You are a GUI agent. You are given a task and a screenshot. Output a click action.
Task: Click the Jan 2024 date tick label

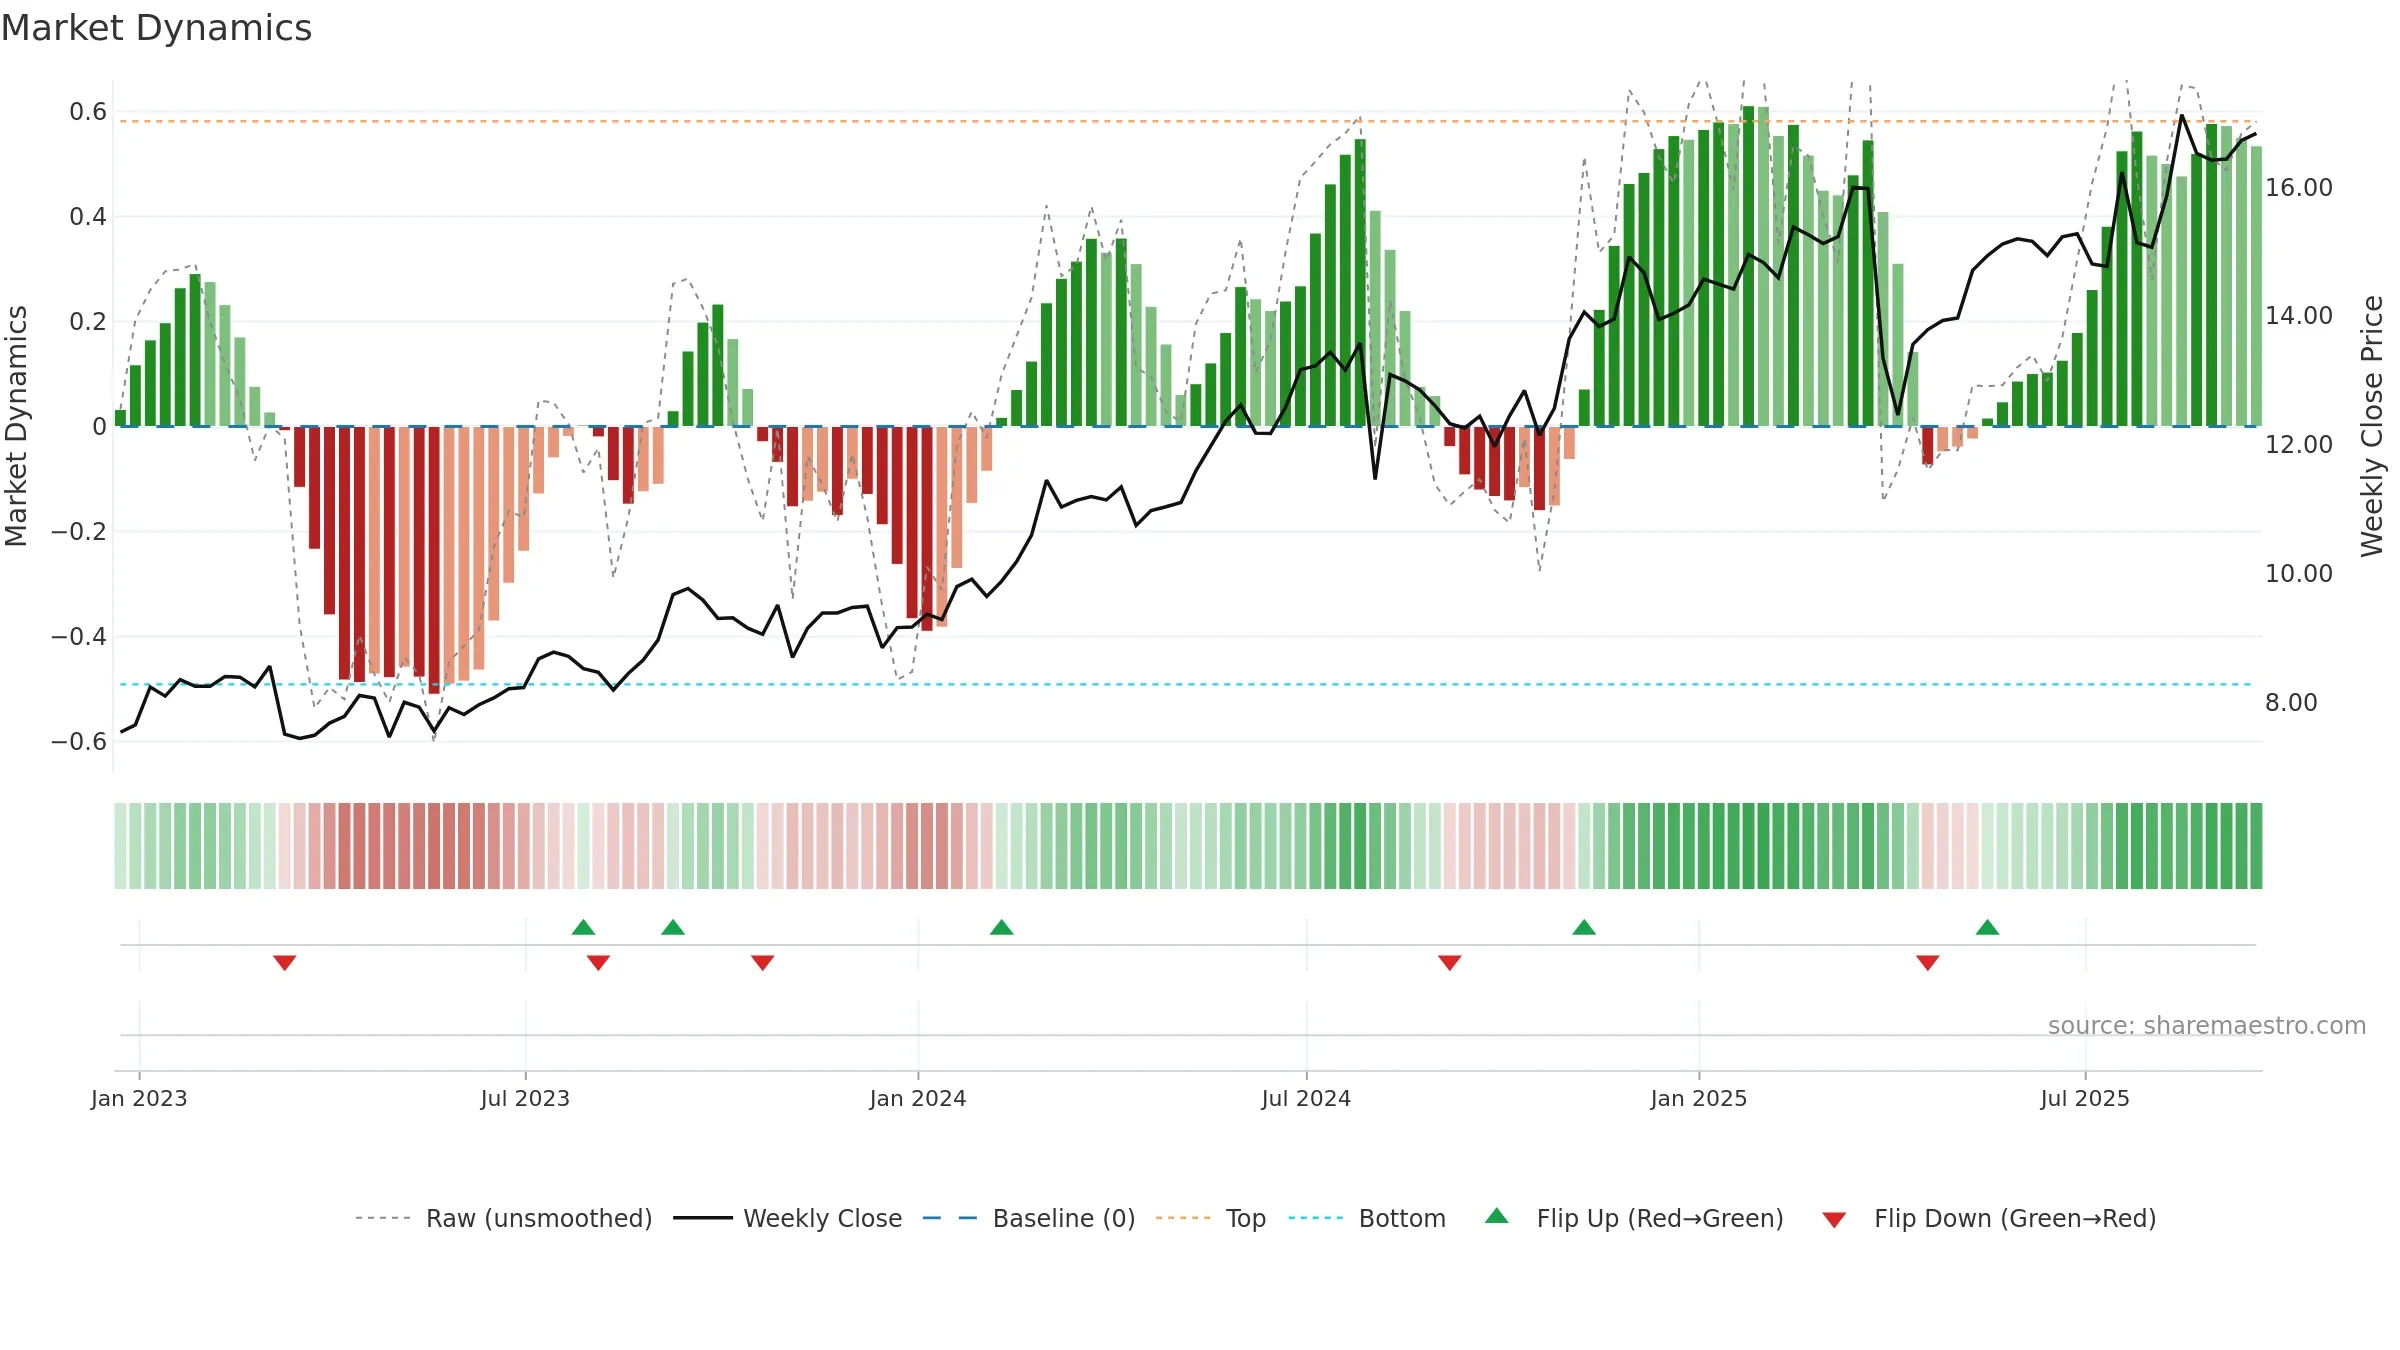[918, 1098]
